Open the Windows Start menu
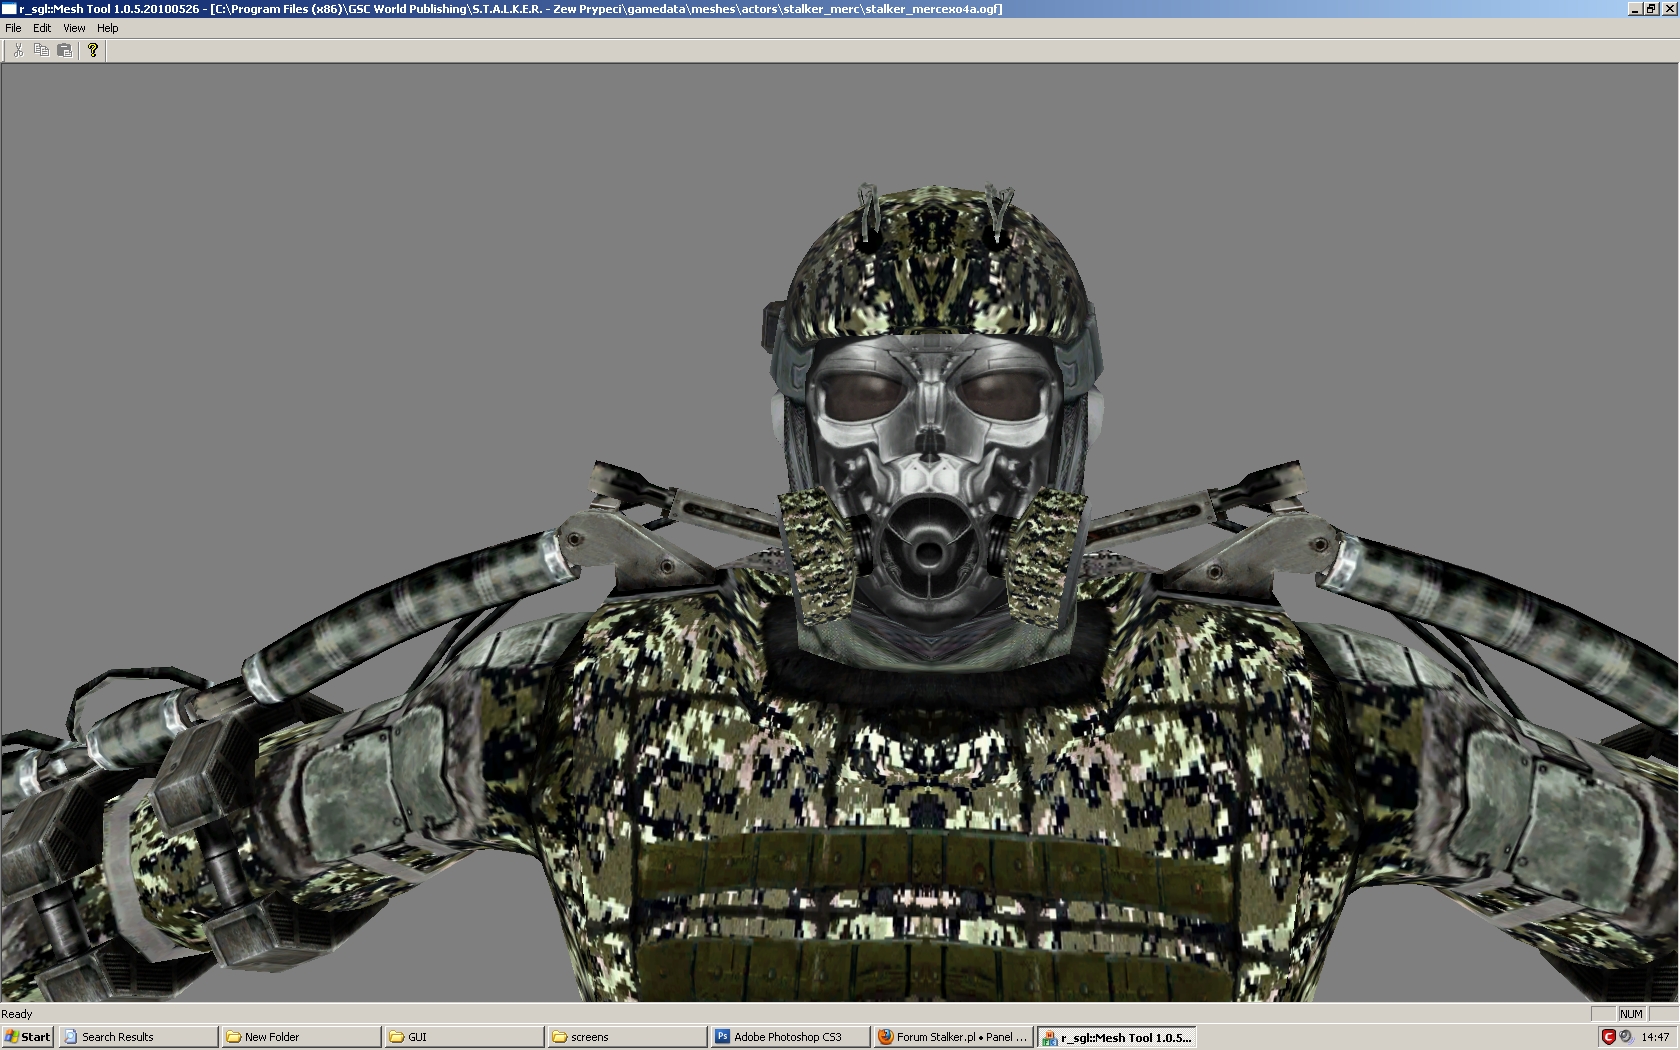 [28, 1037]
